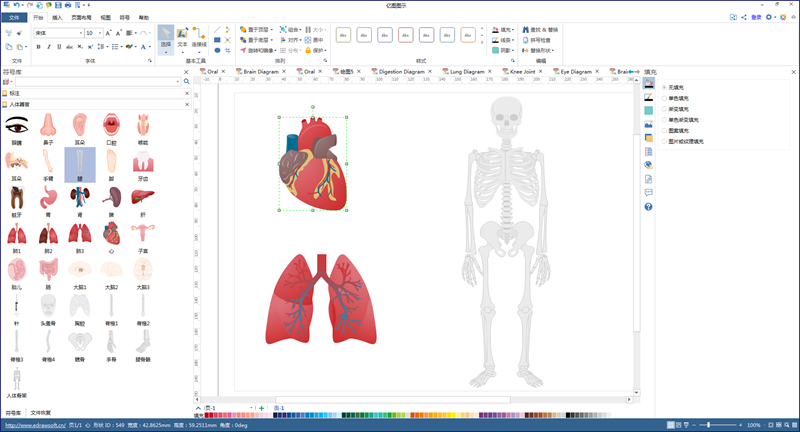The image size is (800, 432).
Task: Toggle bold text formatting
Action: pos(38,46)
